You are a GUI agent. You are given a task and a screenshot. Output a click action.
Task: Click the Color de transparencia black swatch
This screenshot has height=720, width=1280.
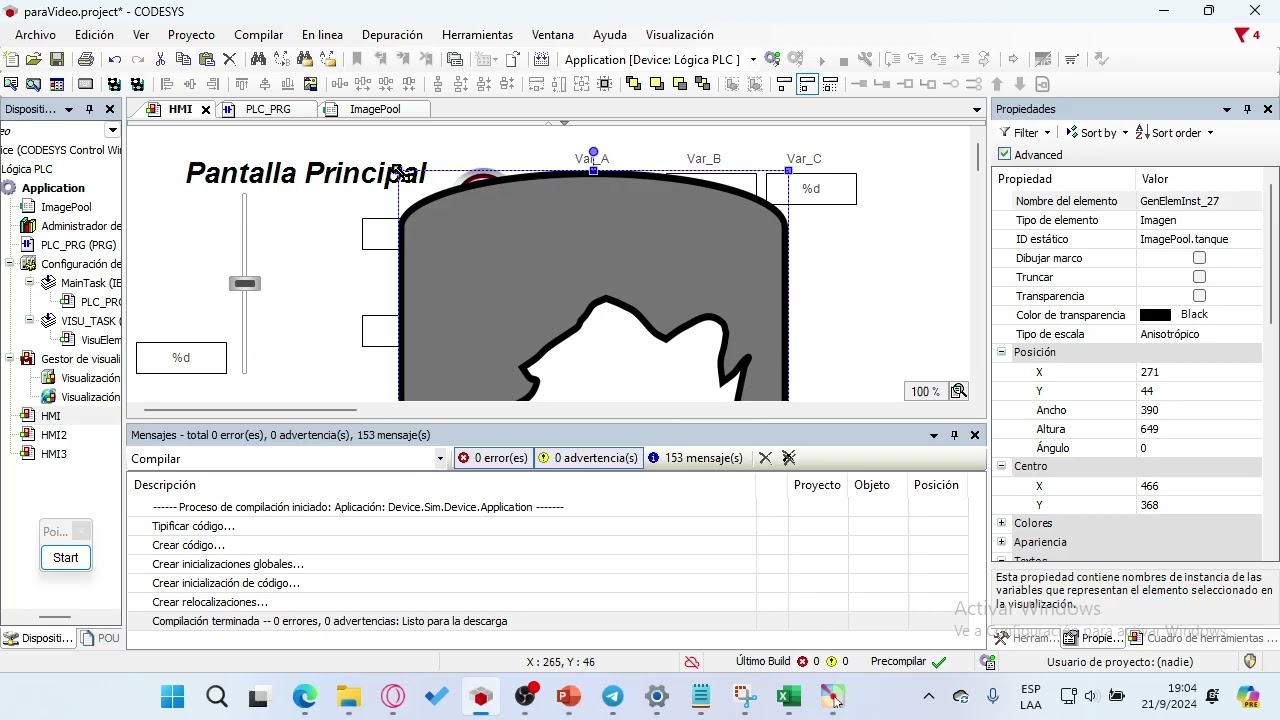[1155, 315]
